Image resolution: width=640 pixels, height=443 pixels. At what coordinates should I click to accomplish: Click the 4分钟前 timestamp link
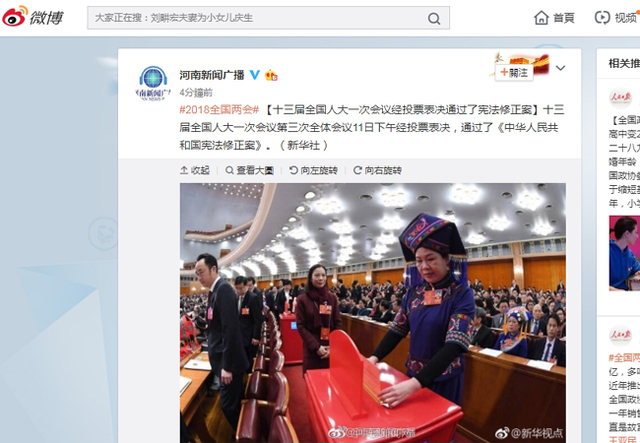coord(196,93)
